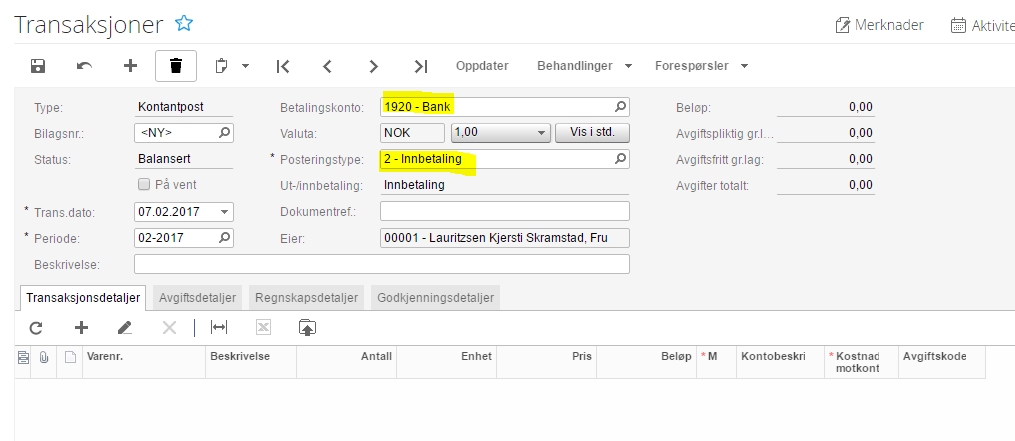Image resolution: width=1015 pixels, height=441 pixels.
Task: Switch to the Avgiftsdetaljer tab
Action: [x=200, y=297]
